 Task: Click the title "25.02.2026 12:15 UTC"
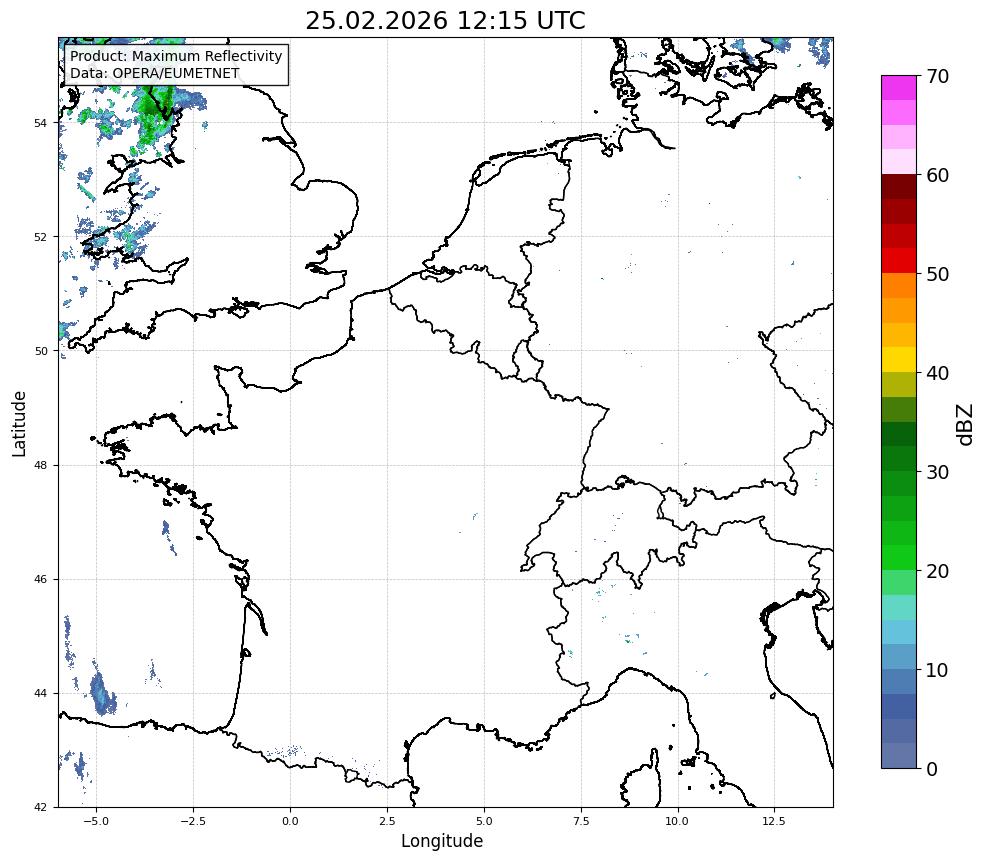pyautogui.click(x=445, y=21)
